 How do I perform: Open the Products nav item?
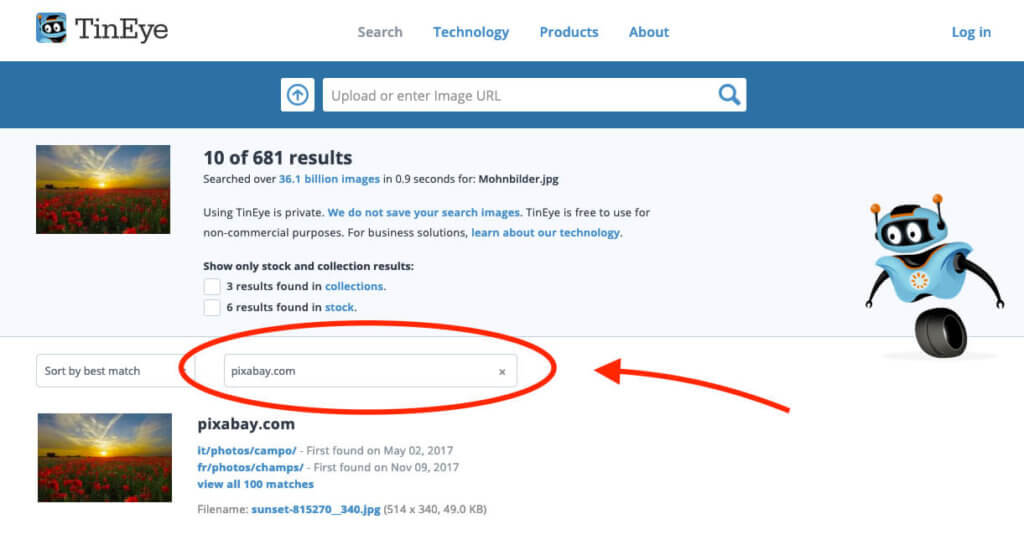pos(569,32)
